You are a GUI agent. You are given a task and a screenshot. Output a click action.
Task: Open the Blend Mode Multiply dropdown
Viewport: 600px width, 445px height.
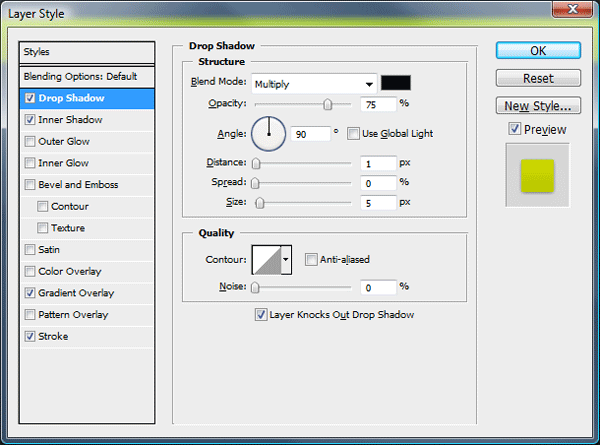point(314,84)
